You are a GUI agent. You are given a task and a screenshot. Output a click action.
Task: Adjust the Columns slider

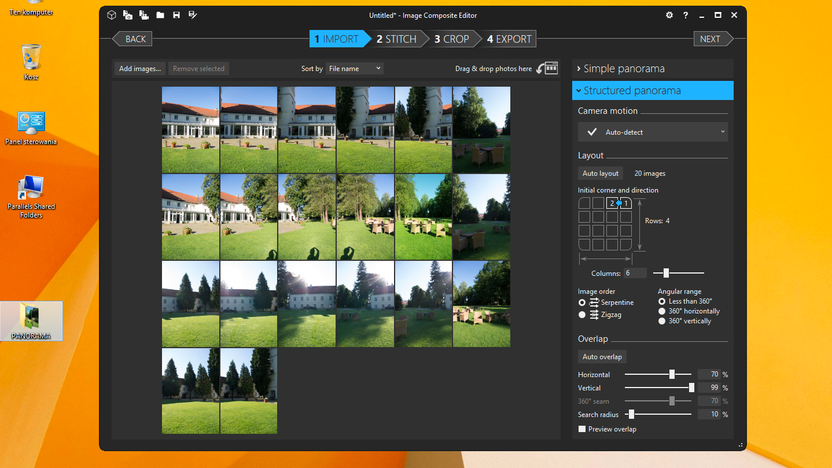point(666,273)
